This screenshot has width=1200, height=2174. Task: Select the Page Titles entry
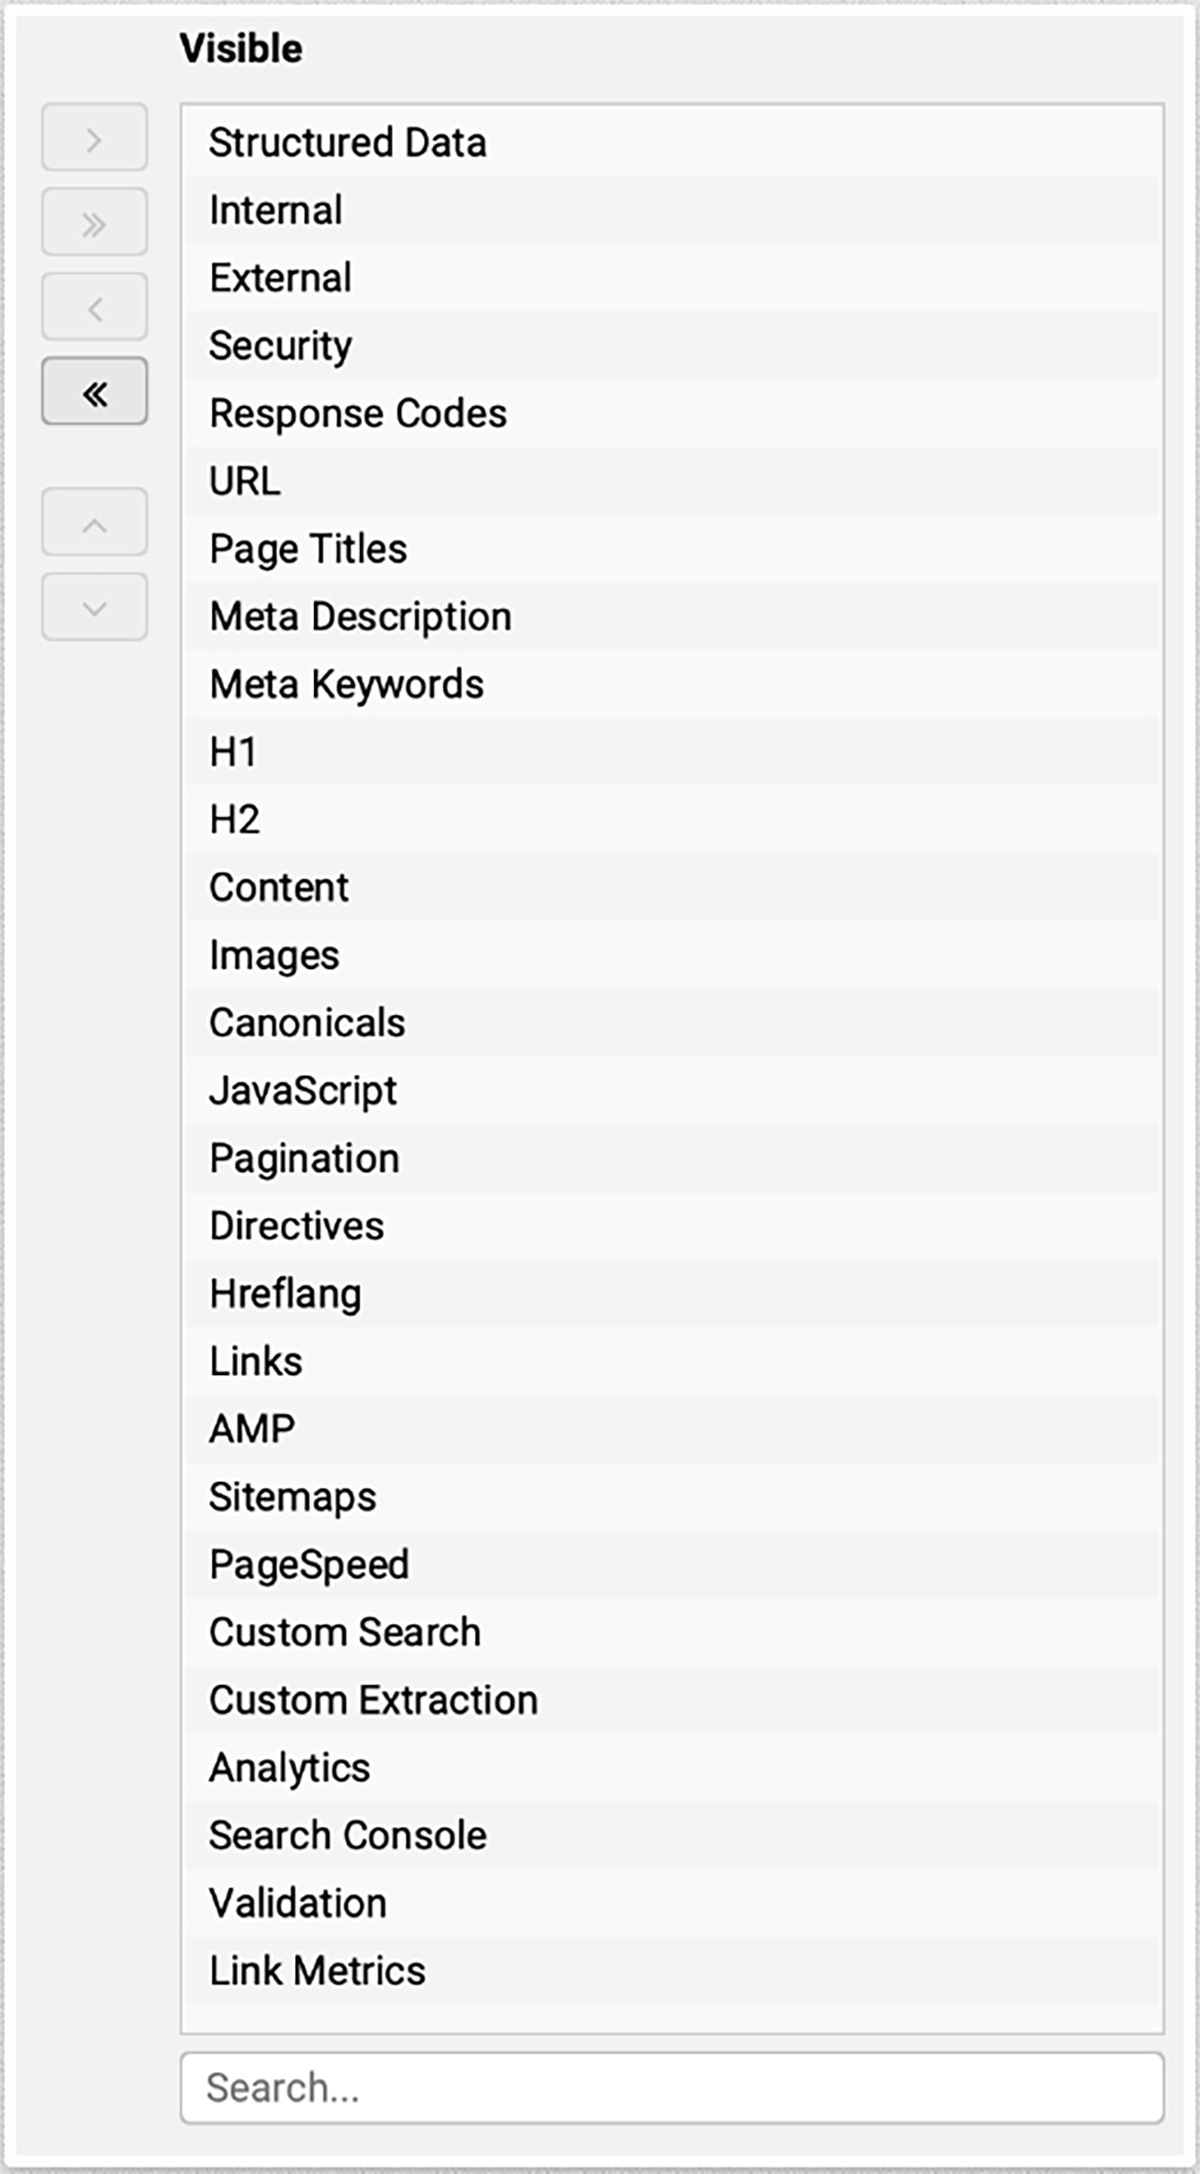tap(672, 549)
